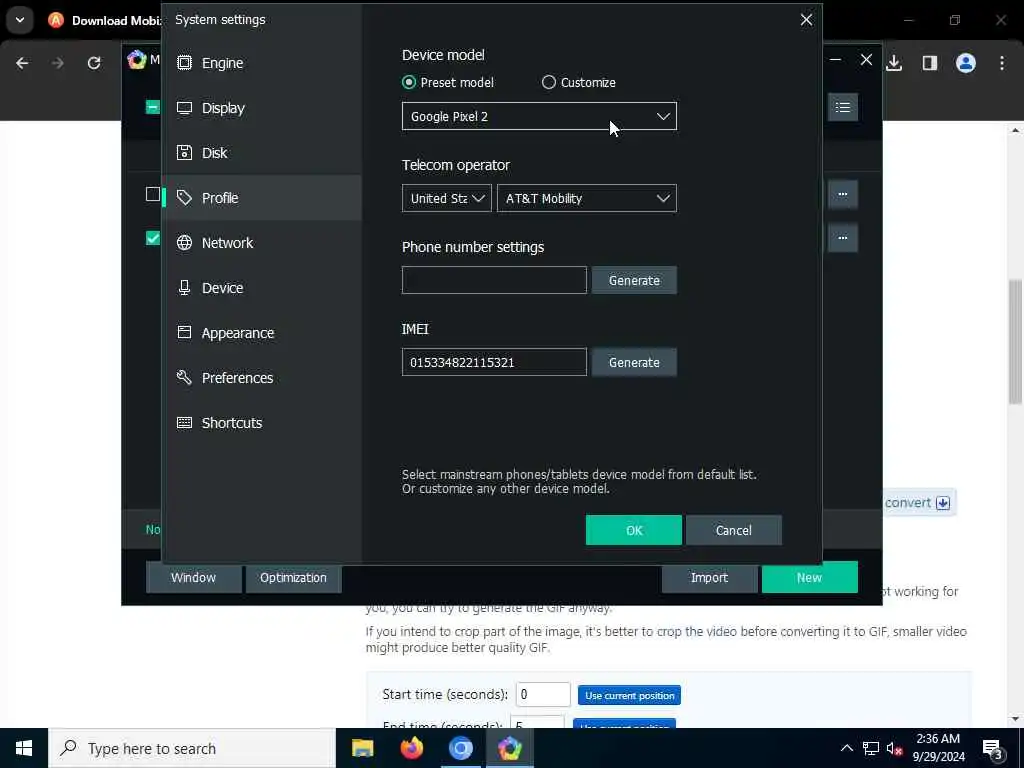This screenshot has height=768, width=1024.
Task: Open Firefox from the taskbar
Action: tap(411, 748)
